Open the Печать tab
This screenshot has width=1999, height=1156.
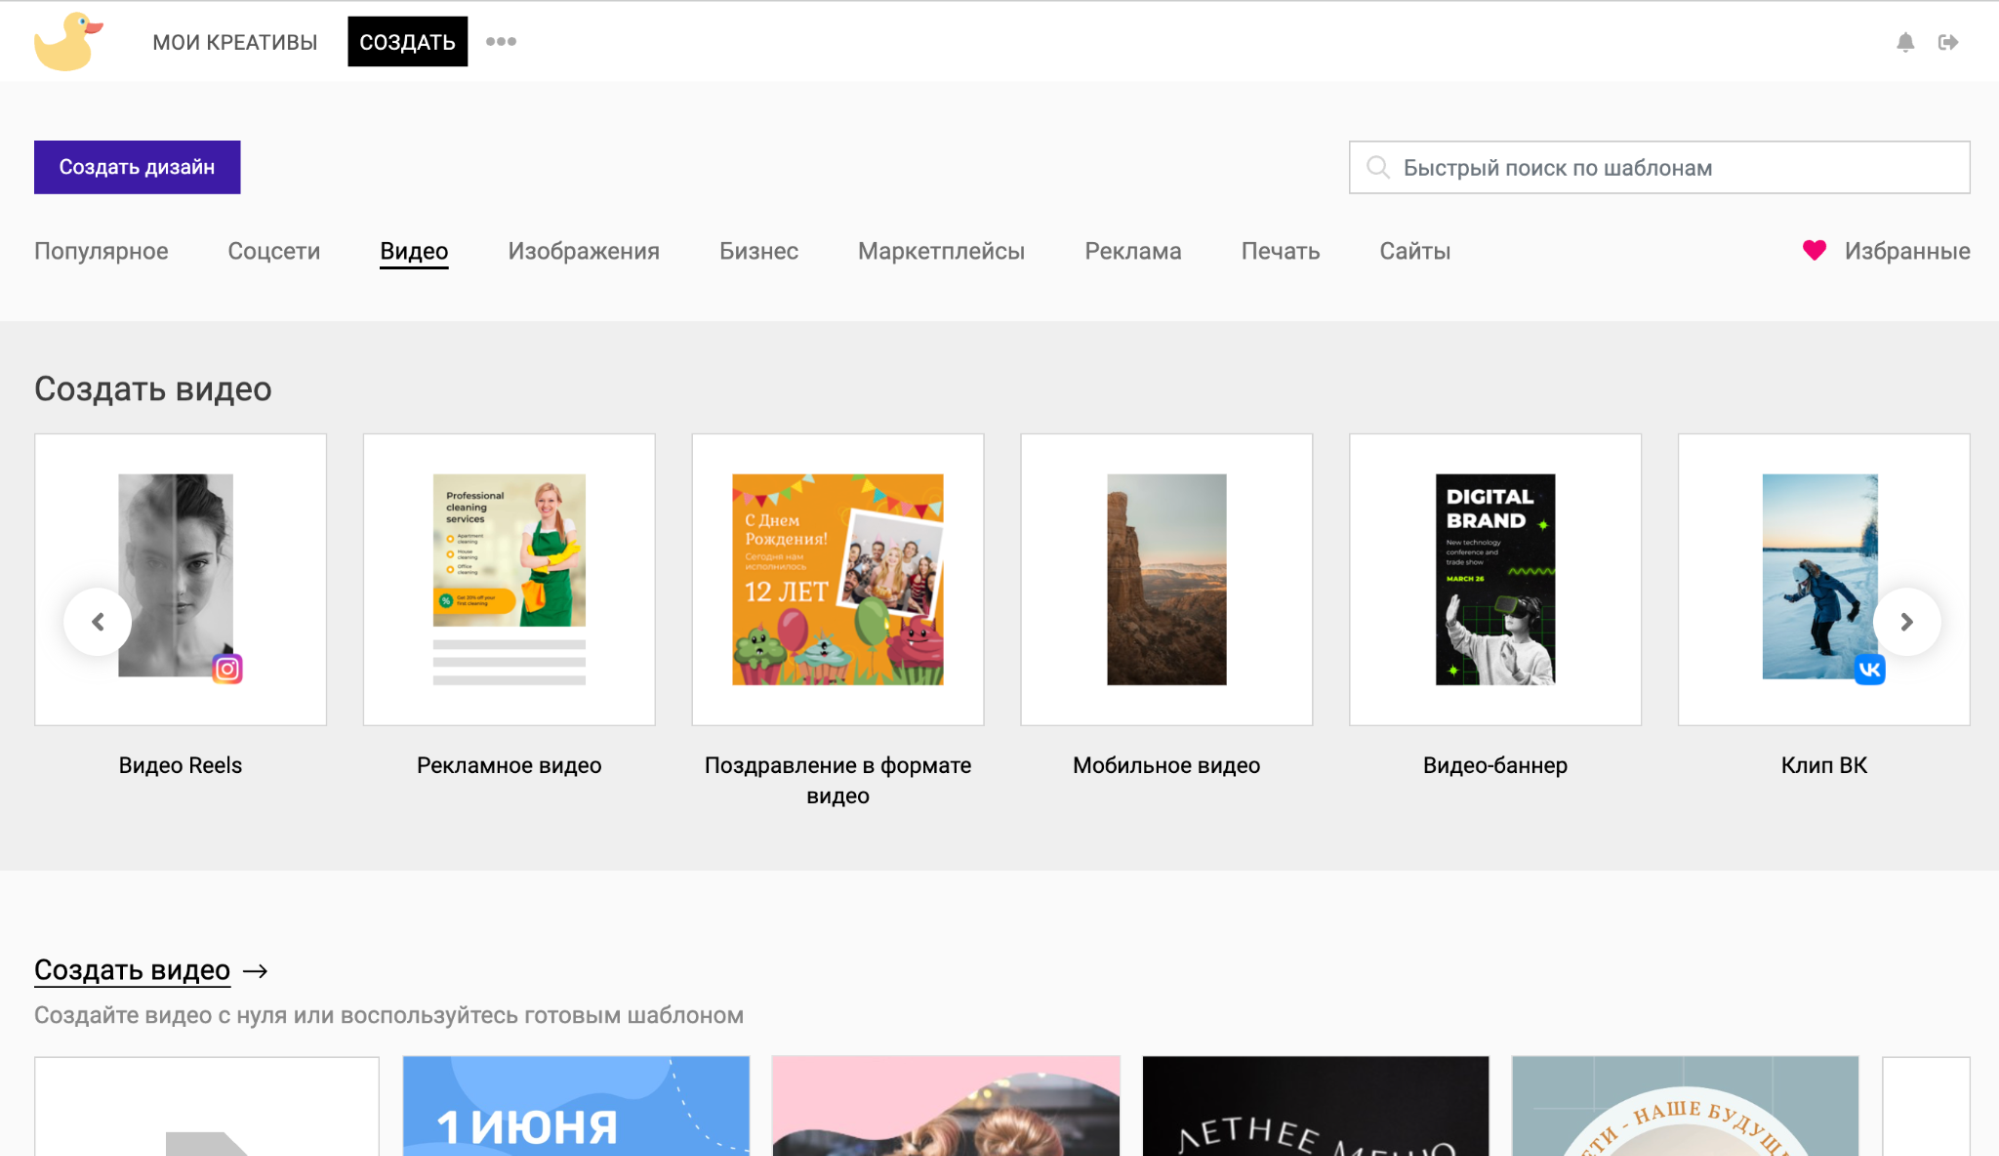pos(1280,251)
